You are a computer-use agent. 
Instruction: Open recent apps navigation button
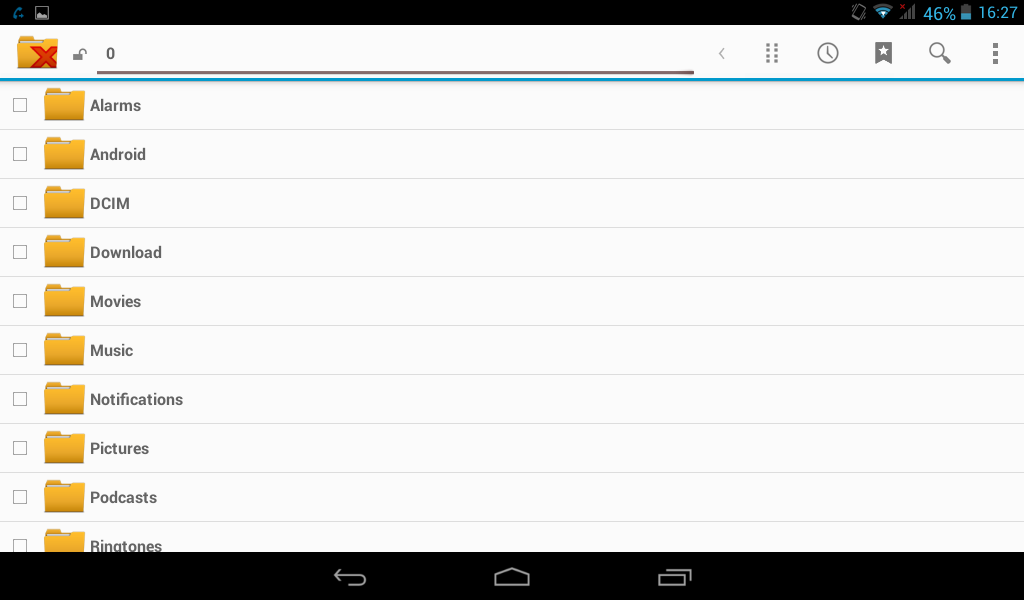point(675,577)
